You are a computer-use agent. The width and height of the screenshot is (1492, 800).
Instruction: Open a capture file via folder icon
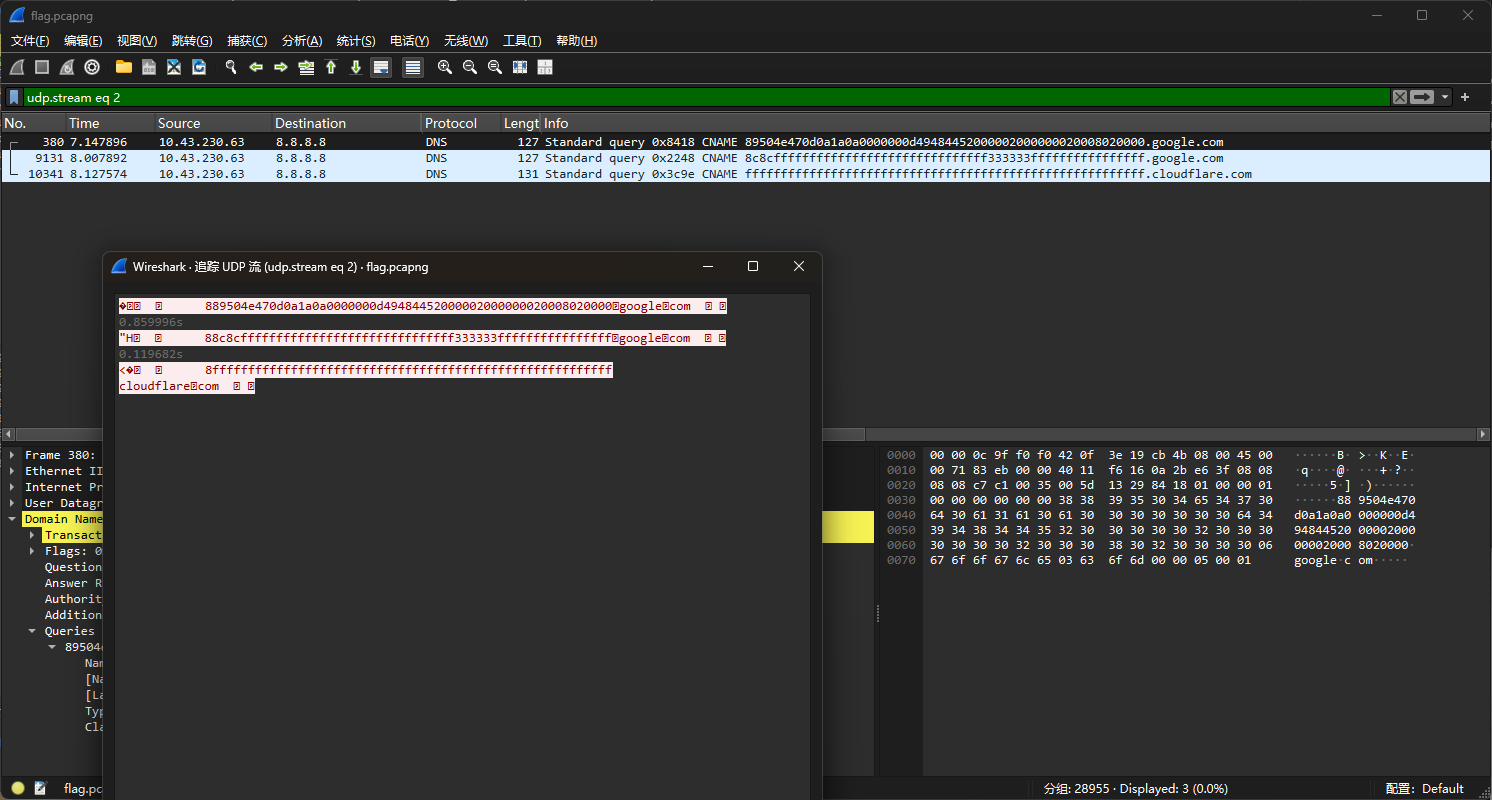click(x=124, y=67)
